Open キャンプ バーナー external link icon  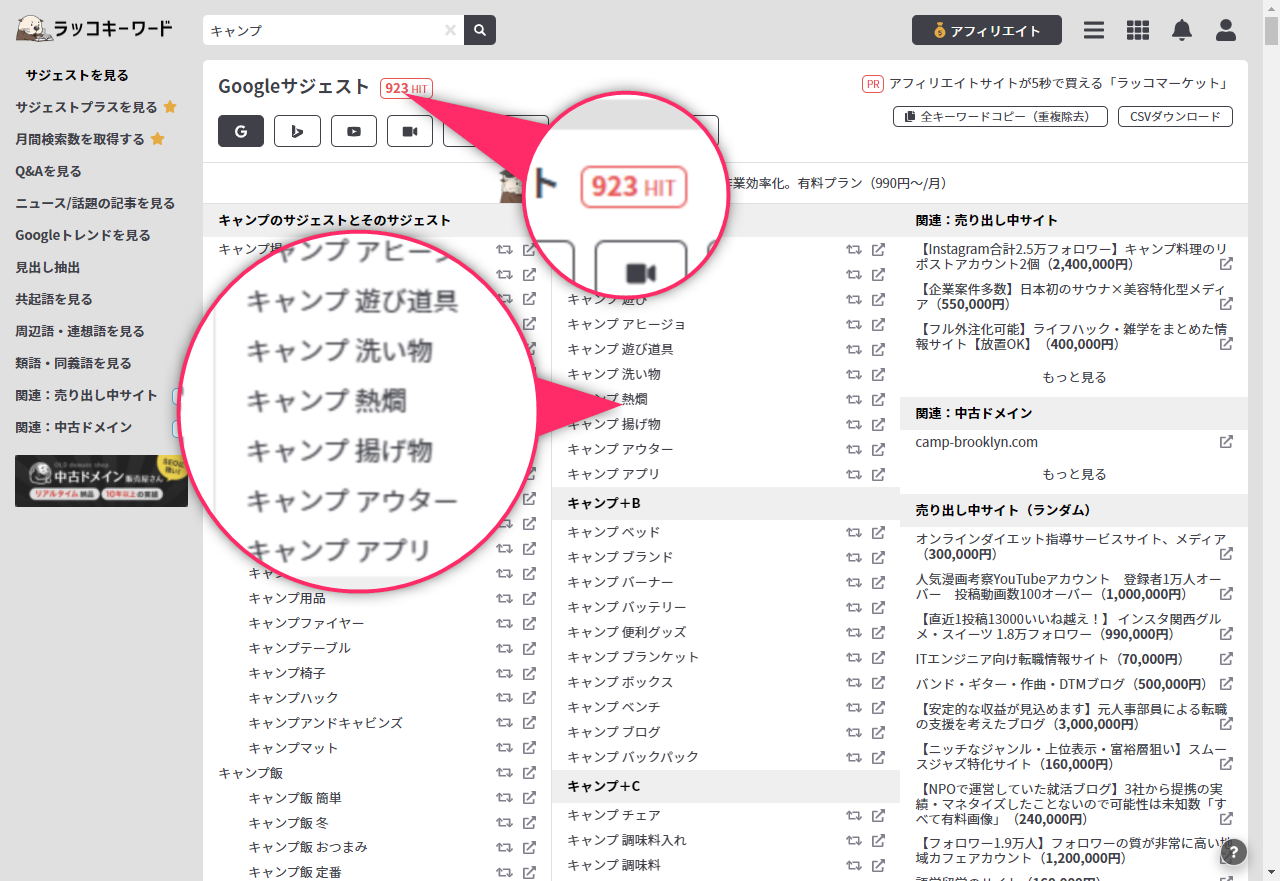pyautogui.click(x=878, y=582)
